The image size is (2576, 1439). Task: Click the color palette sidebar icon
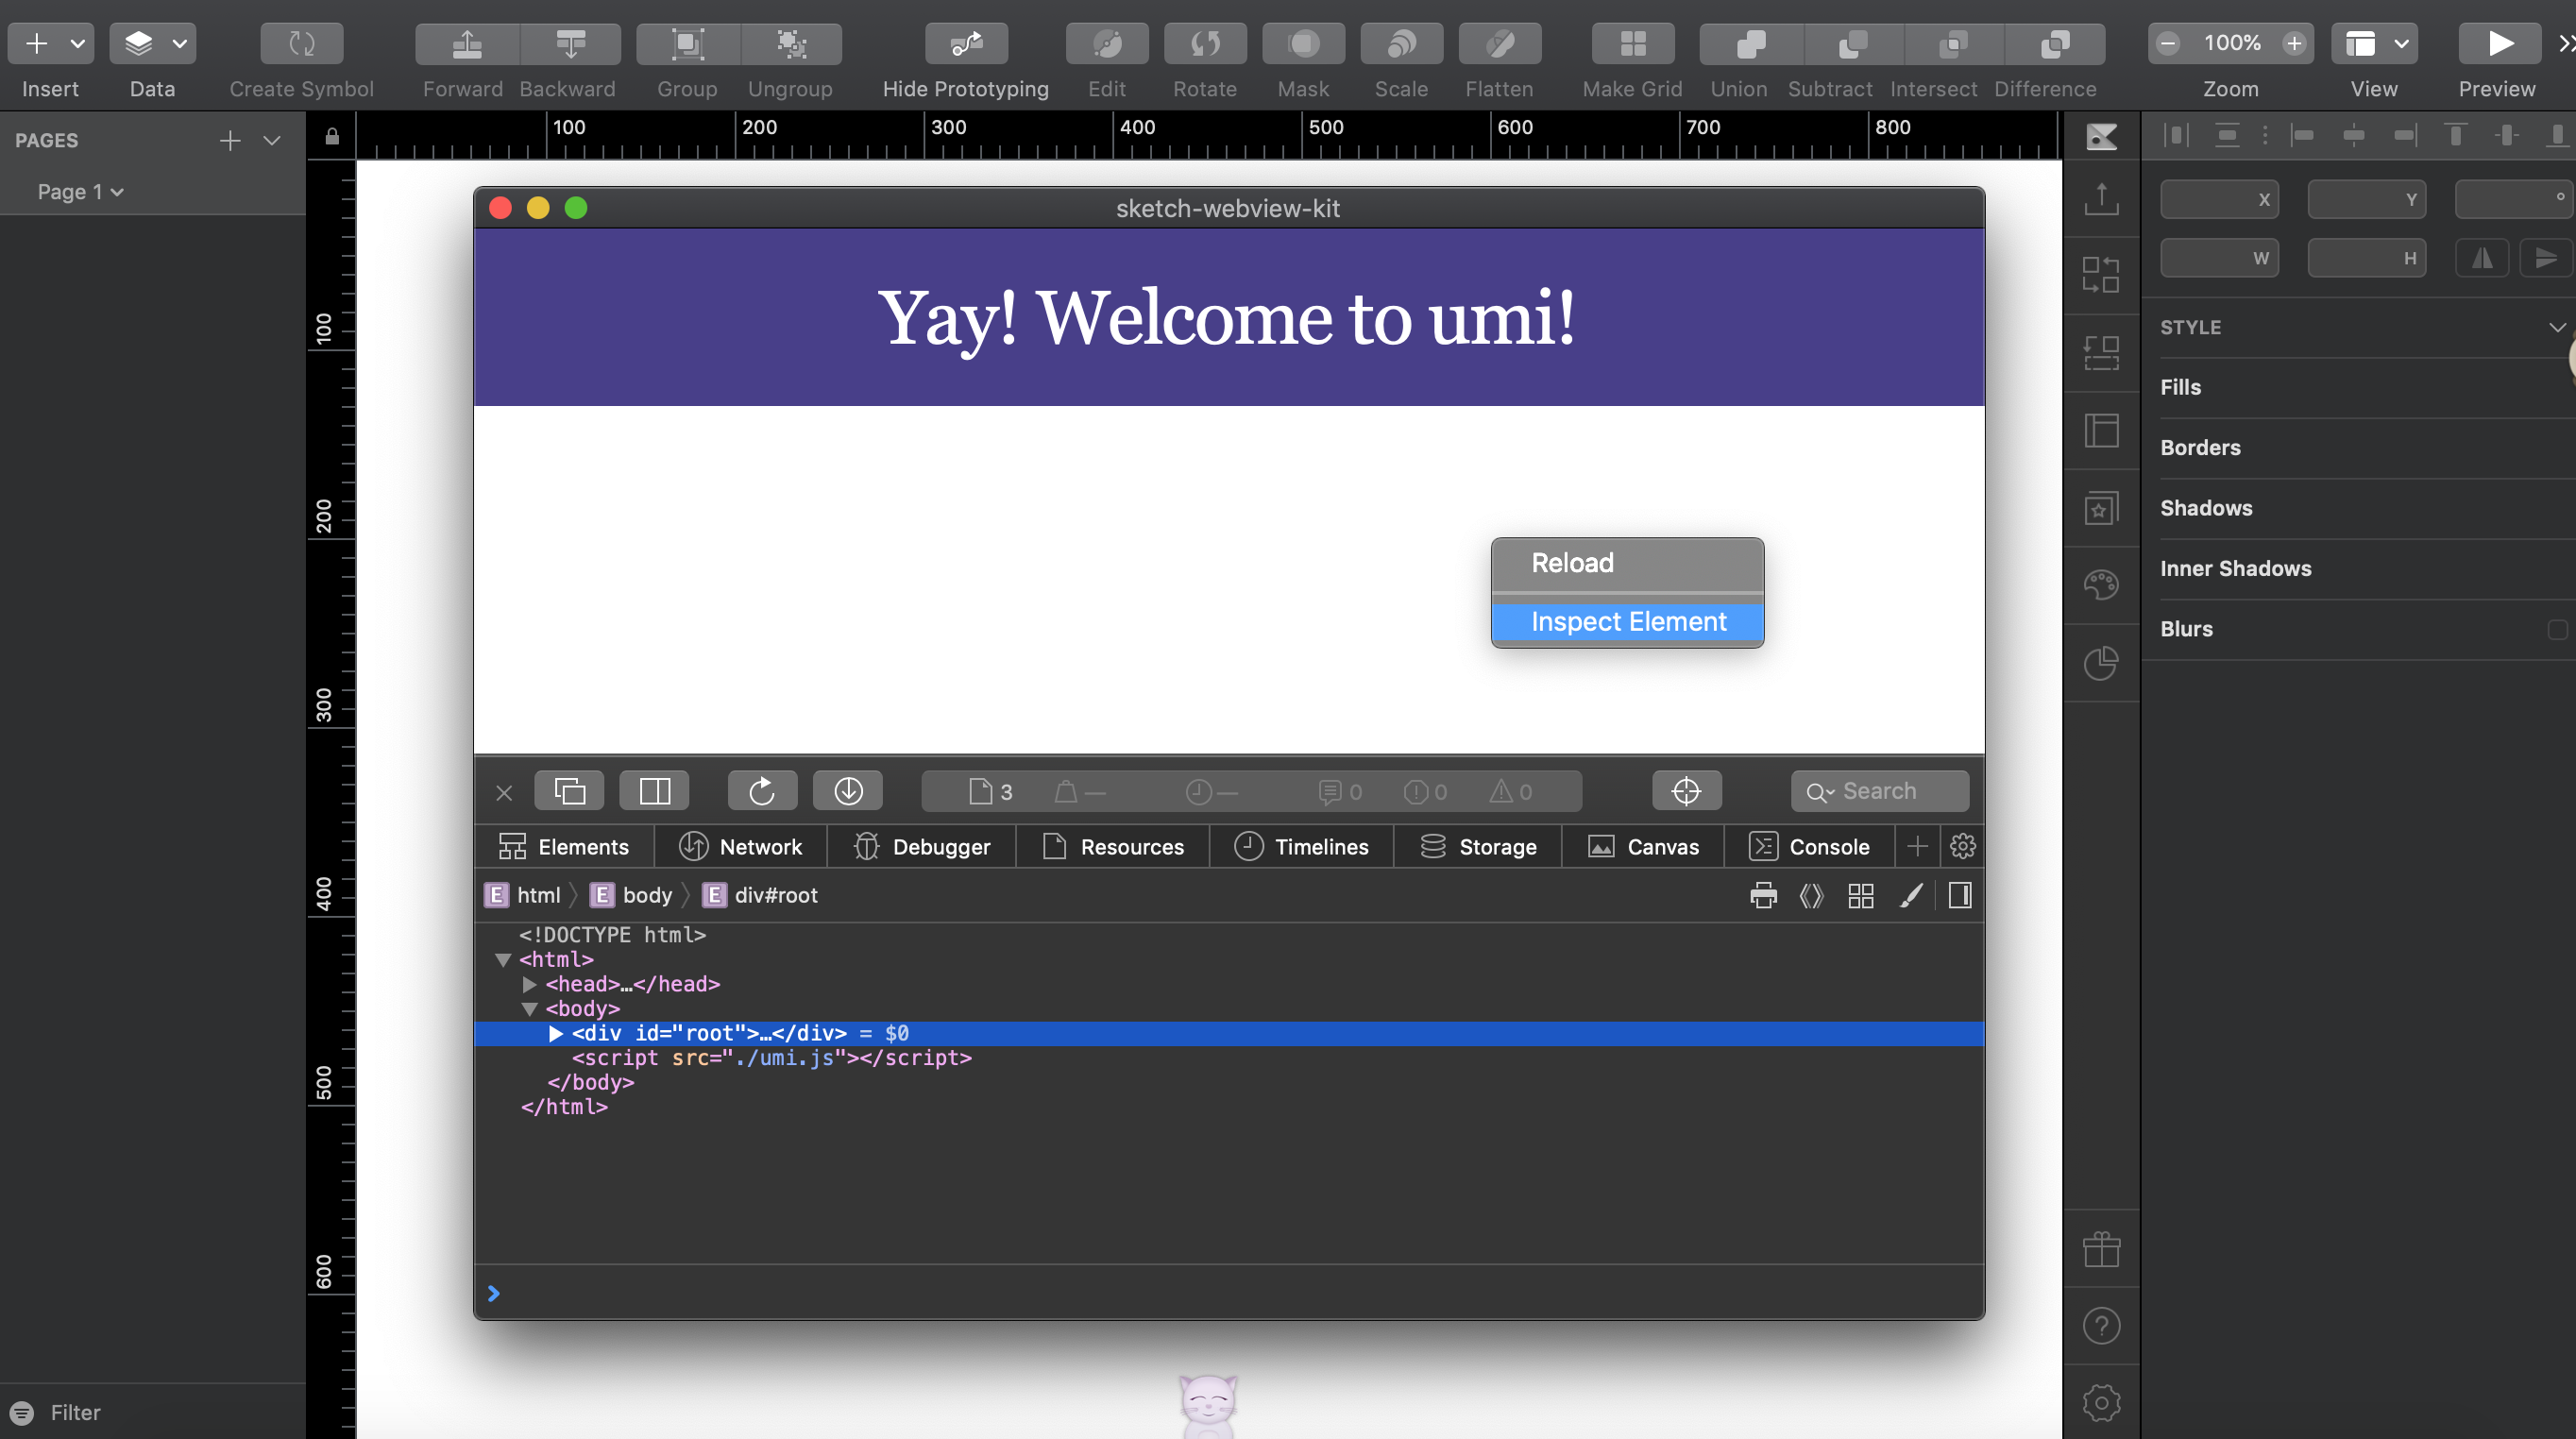coord(2101,584)
